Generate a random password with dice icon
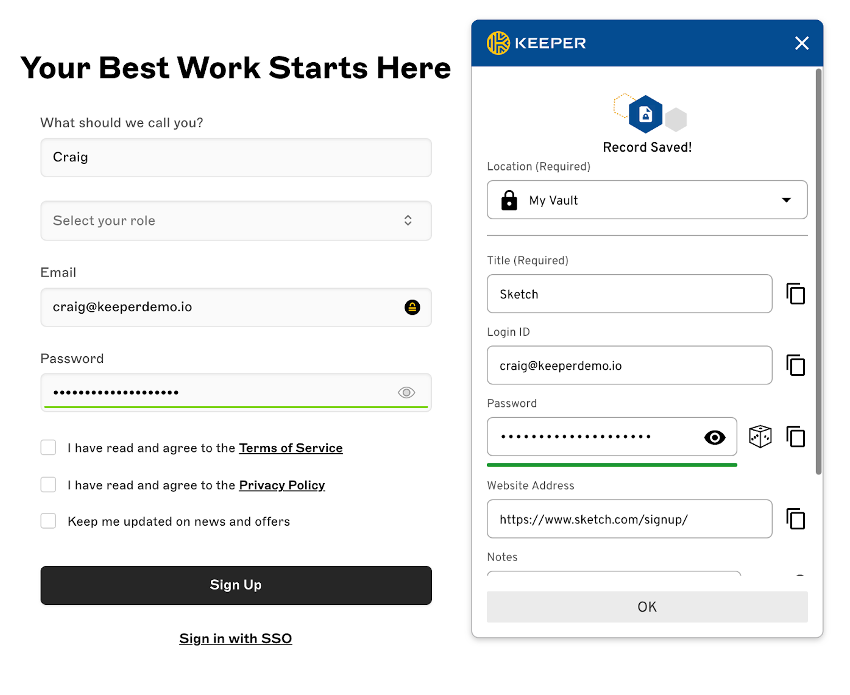Screen dimensions: 850x695 pos(760,437)
